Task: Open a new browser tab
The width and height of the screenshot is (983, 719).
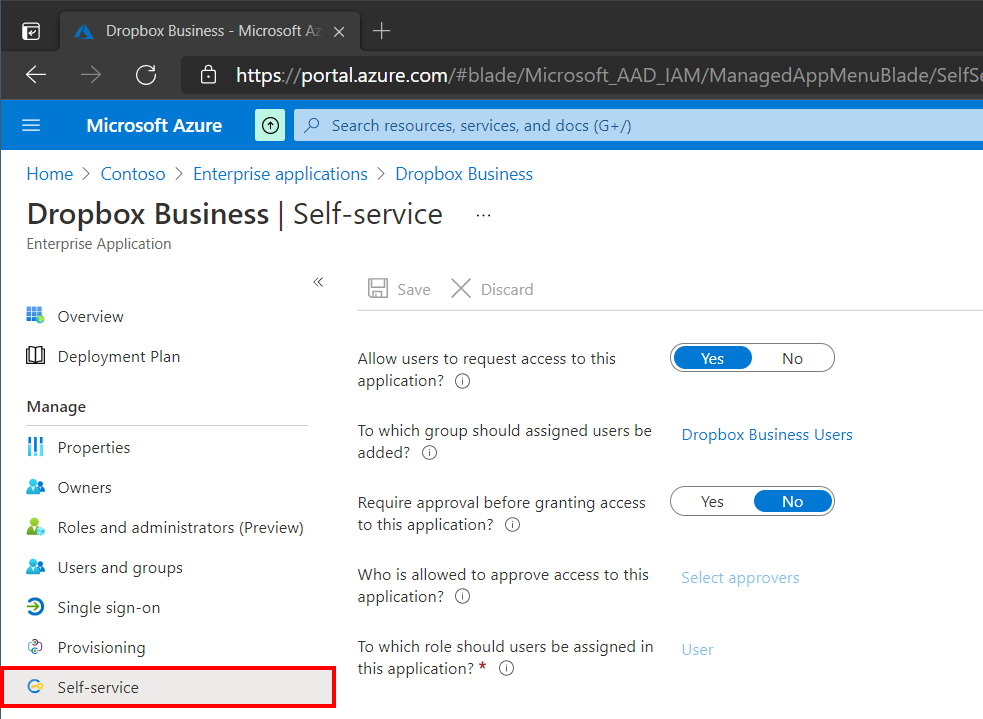Action: click(x=381, y=31)
